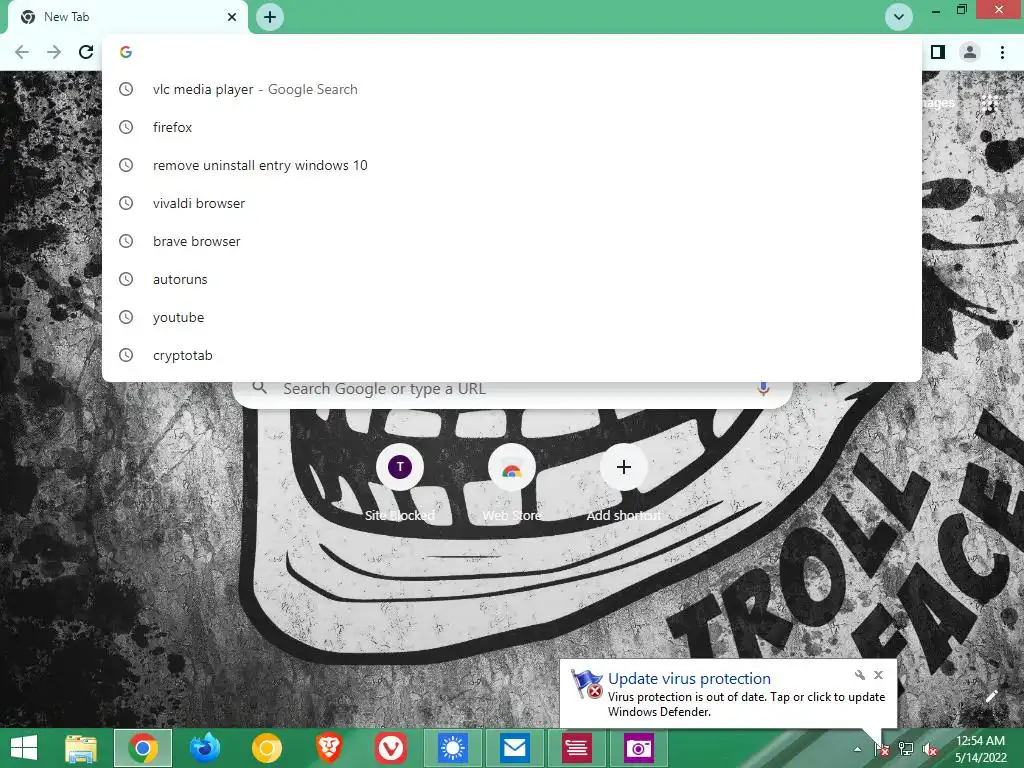Choose suggestion remove uninstall entry windows 10
The height and width of the screenshot is (768, 1024).
click(511, 165)
